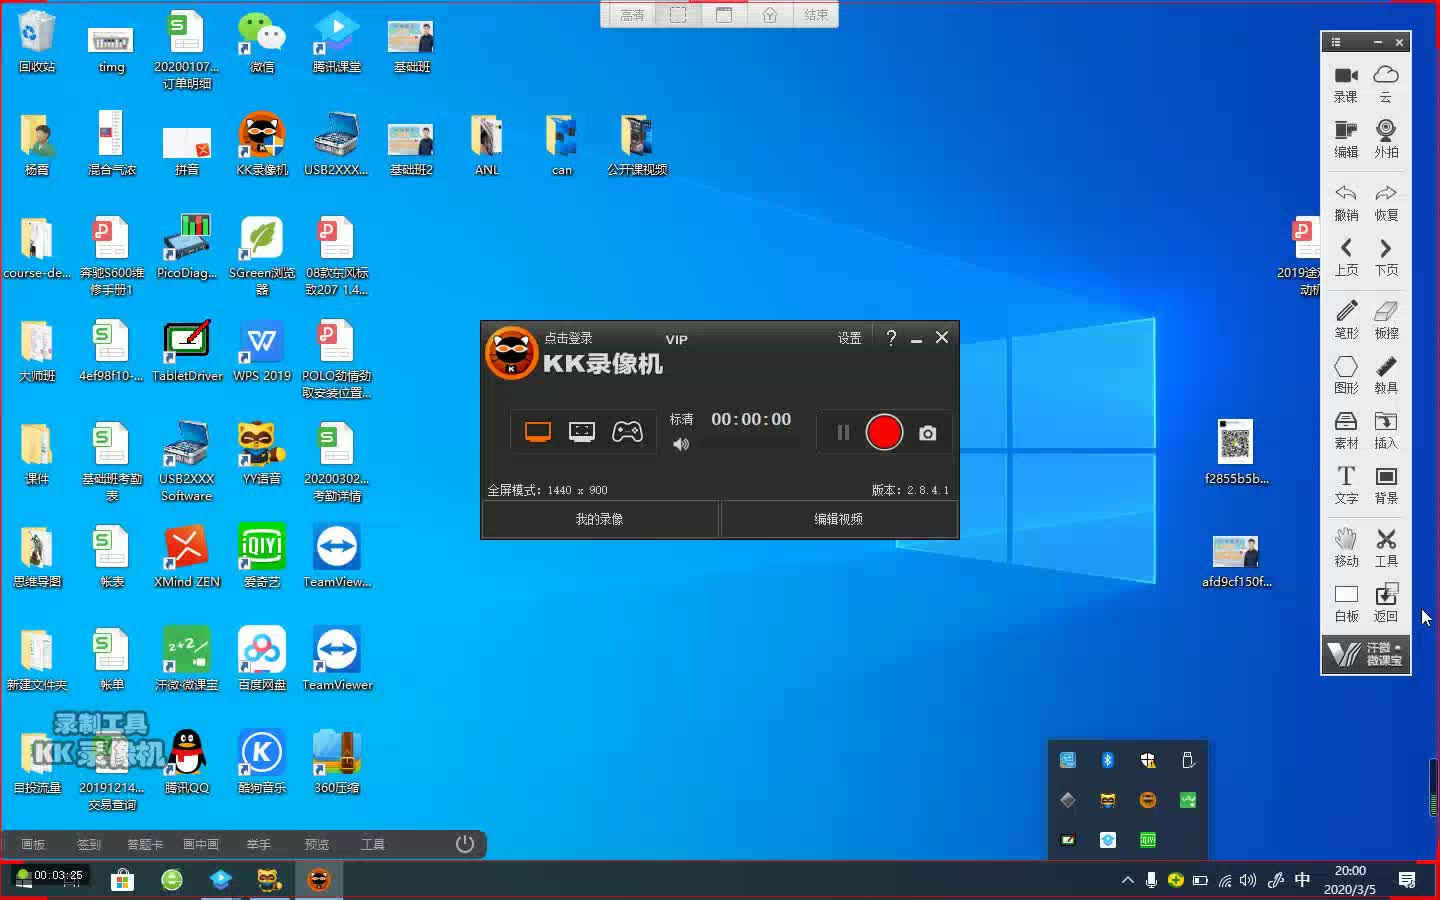The image size is (1440, 900).
Task: Select the 板擦 eraser tool
Action: [x=1385, y=320]
